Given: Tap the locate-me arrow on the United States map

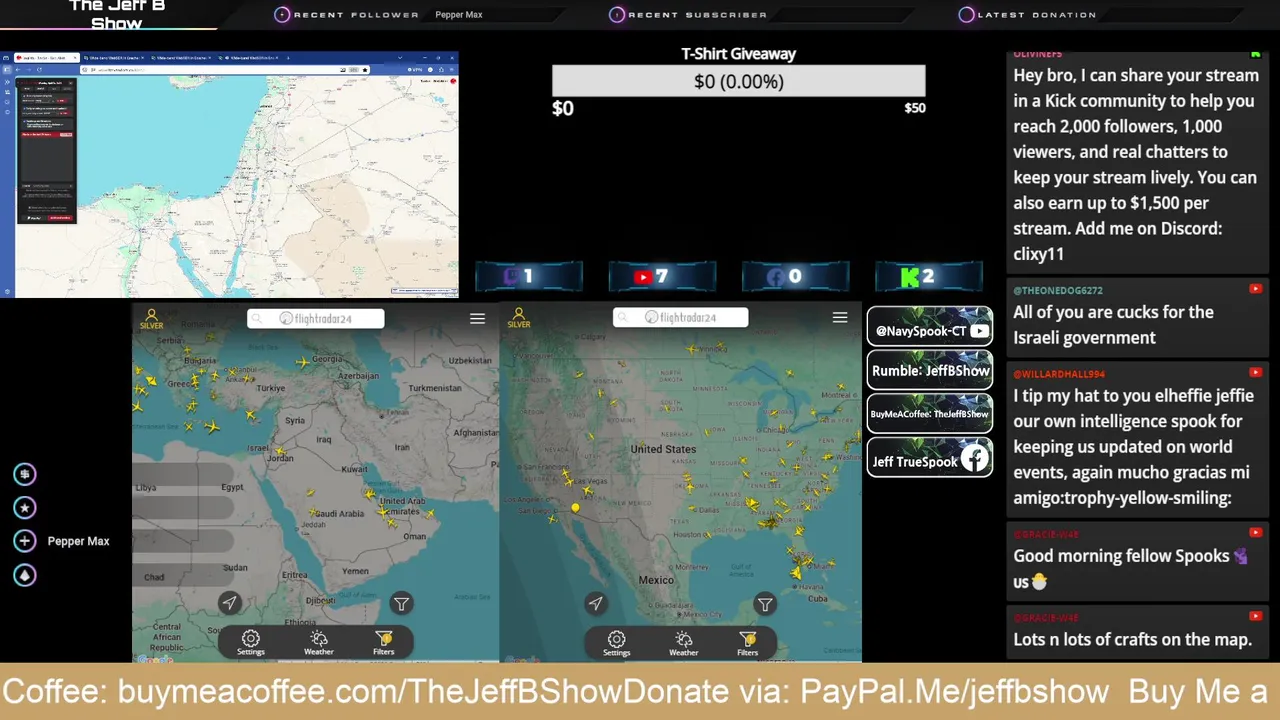Looking at the screenshot, I should click(596, 602).
